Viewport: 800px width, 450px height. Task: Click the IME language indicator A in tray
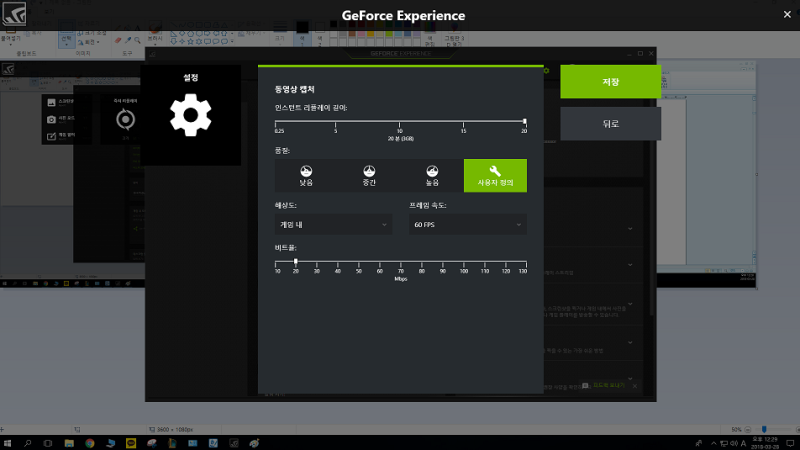point(743,443)
